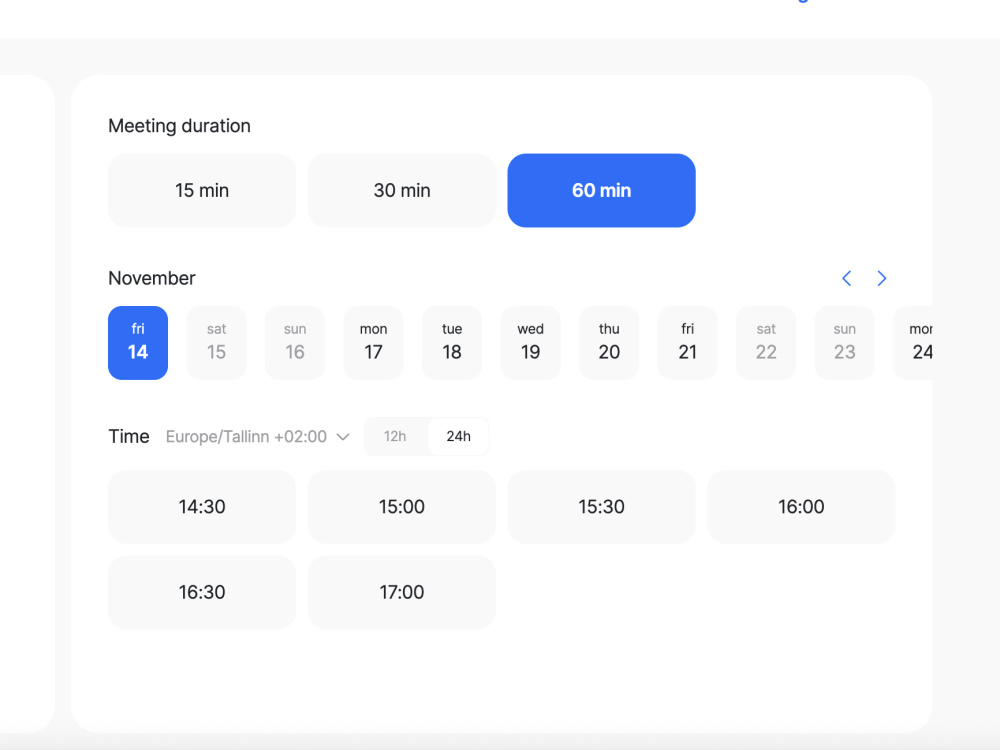Pick Monday 17 date
Viewport: 1000px width, 750px height.
coord(373,343)
